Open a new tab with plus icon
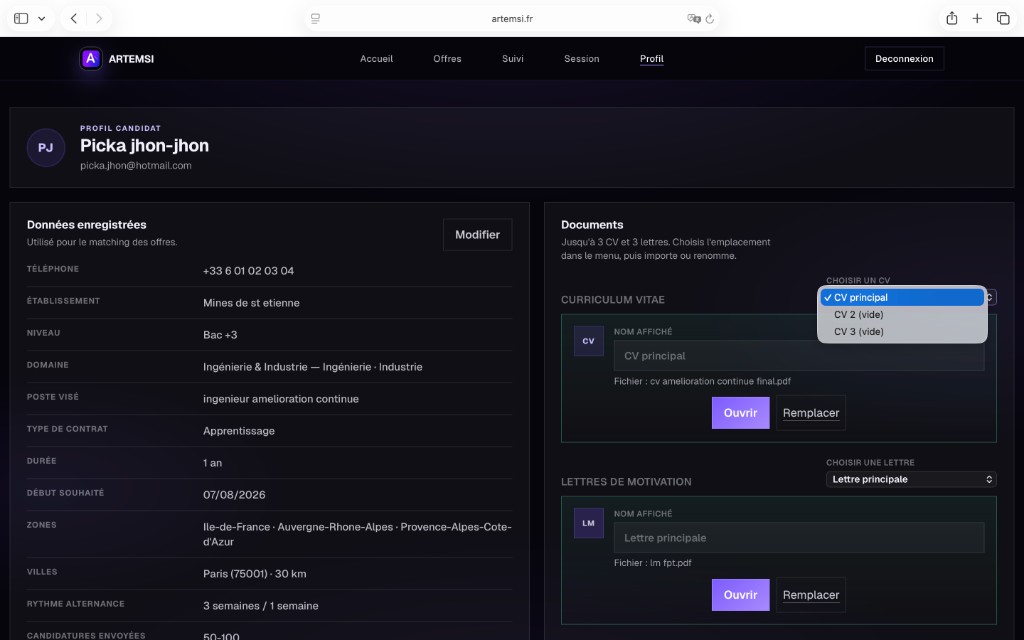The width and height of the screenshot is (1024, 640). (x=977, y=18)
